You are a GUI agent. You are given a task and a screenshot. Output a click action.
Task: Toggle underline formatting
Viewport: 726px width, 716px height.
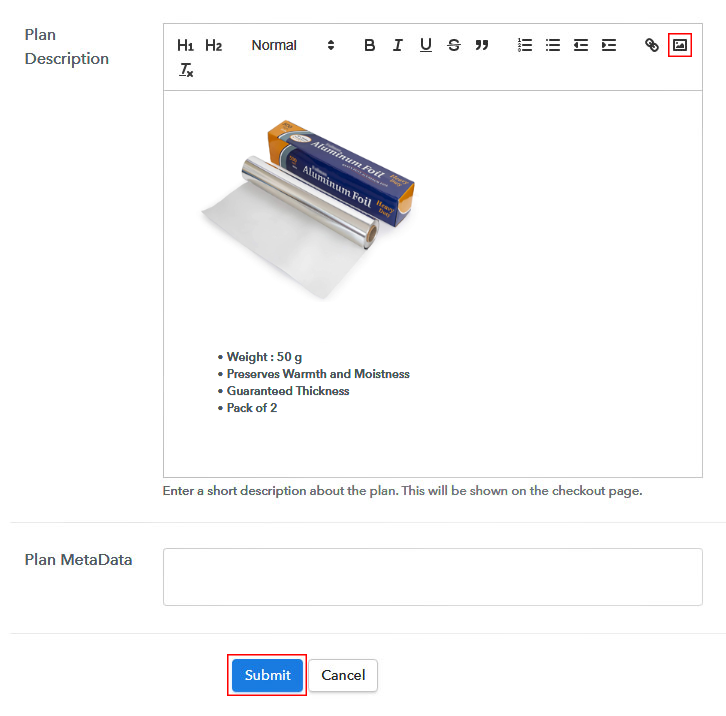pyautogui.click(x=426, y=45)
